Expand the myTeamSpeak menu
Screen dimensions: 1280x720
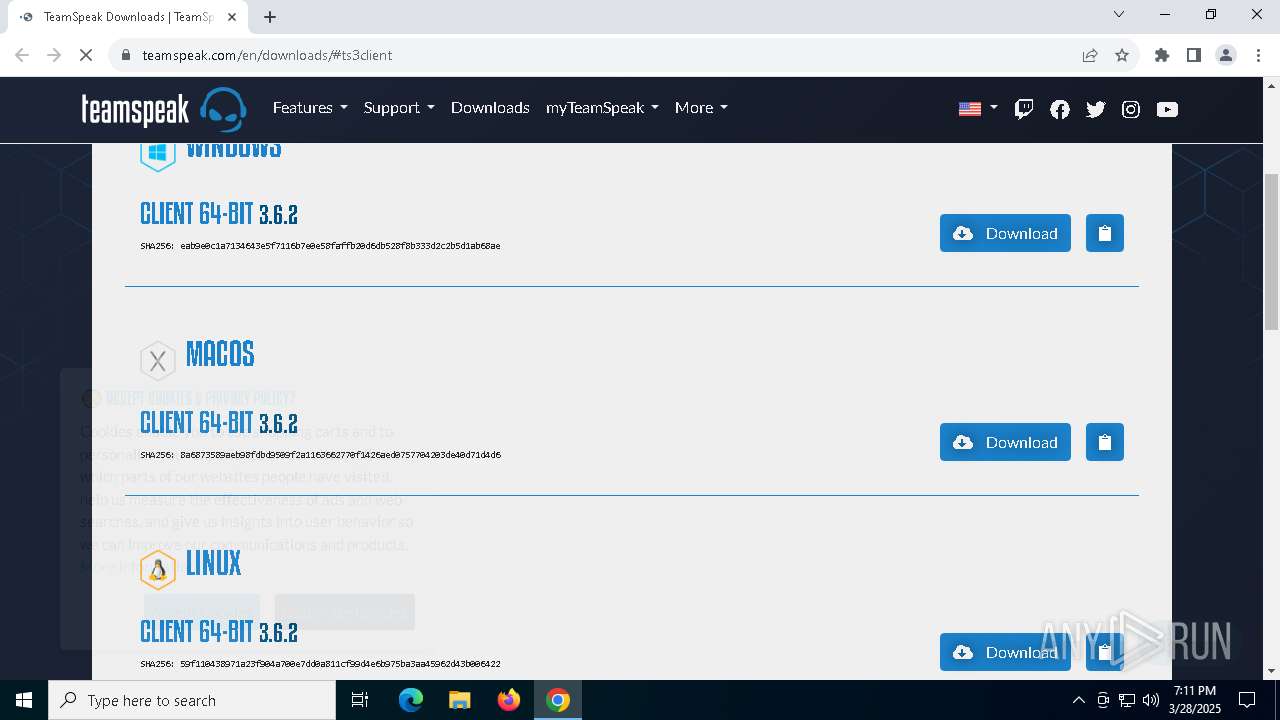[x=602, y=107]
